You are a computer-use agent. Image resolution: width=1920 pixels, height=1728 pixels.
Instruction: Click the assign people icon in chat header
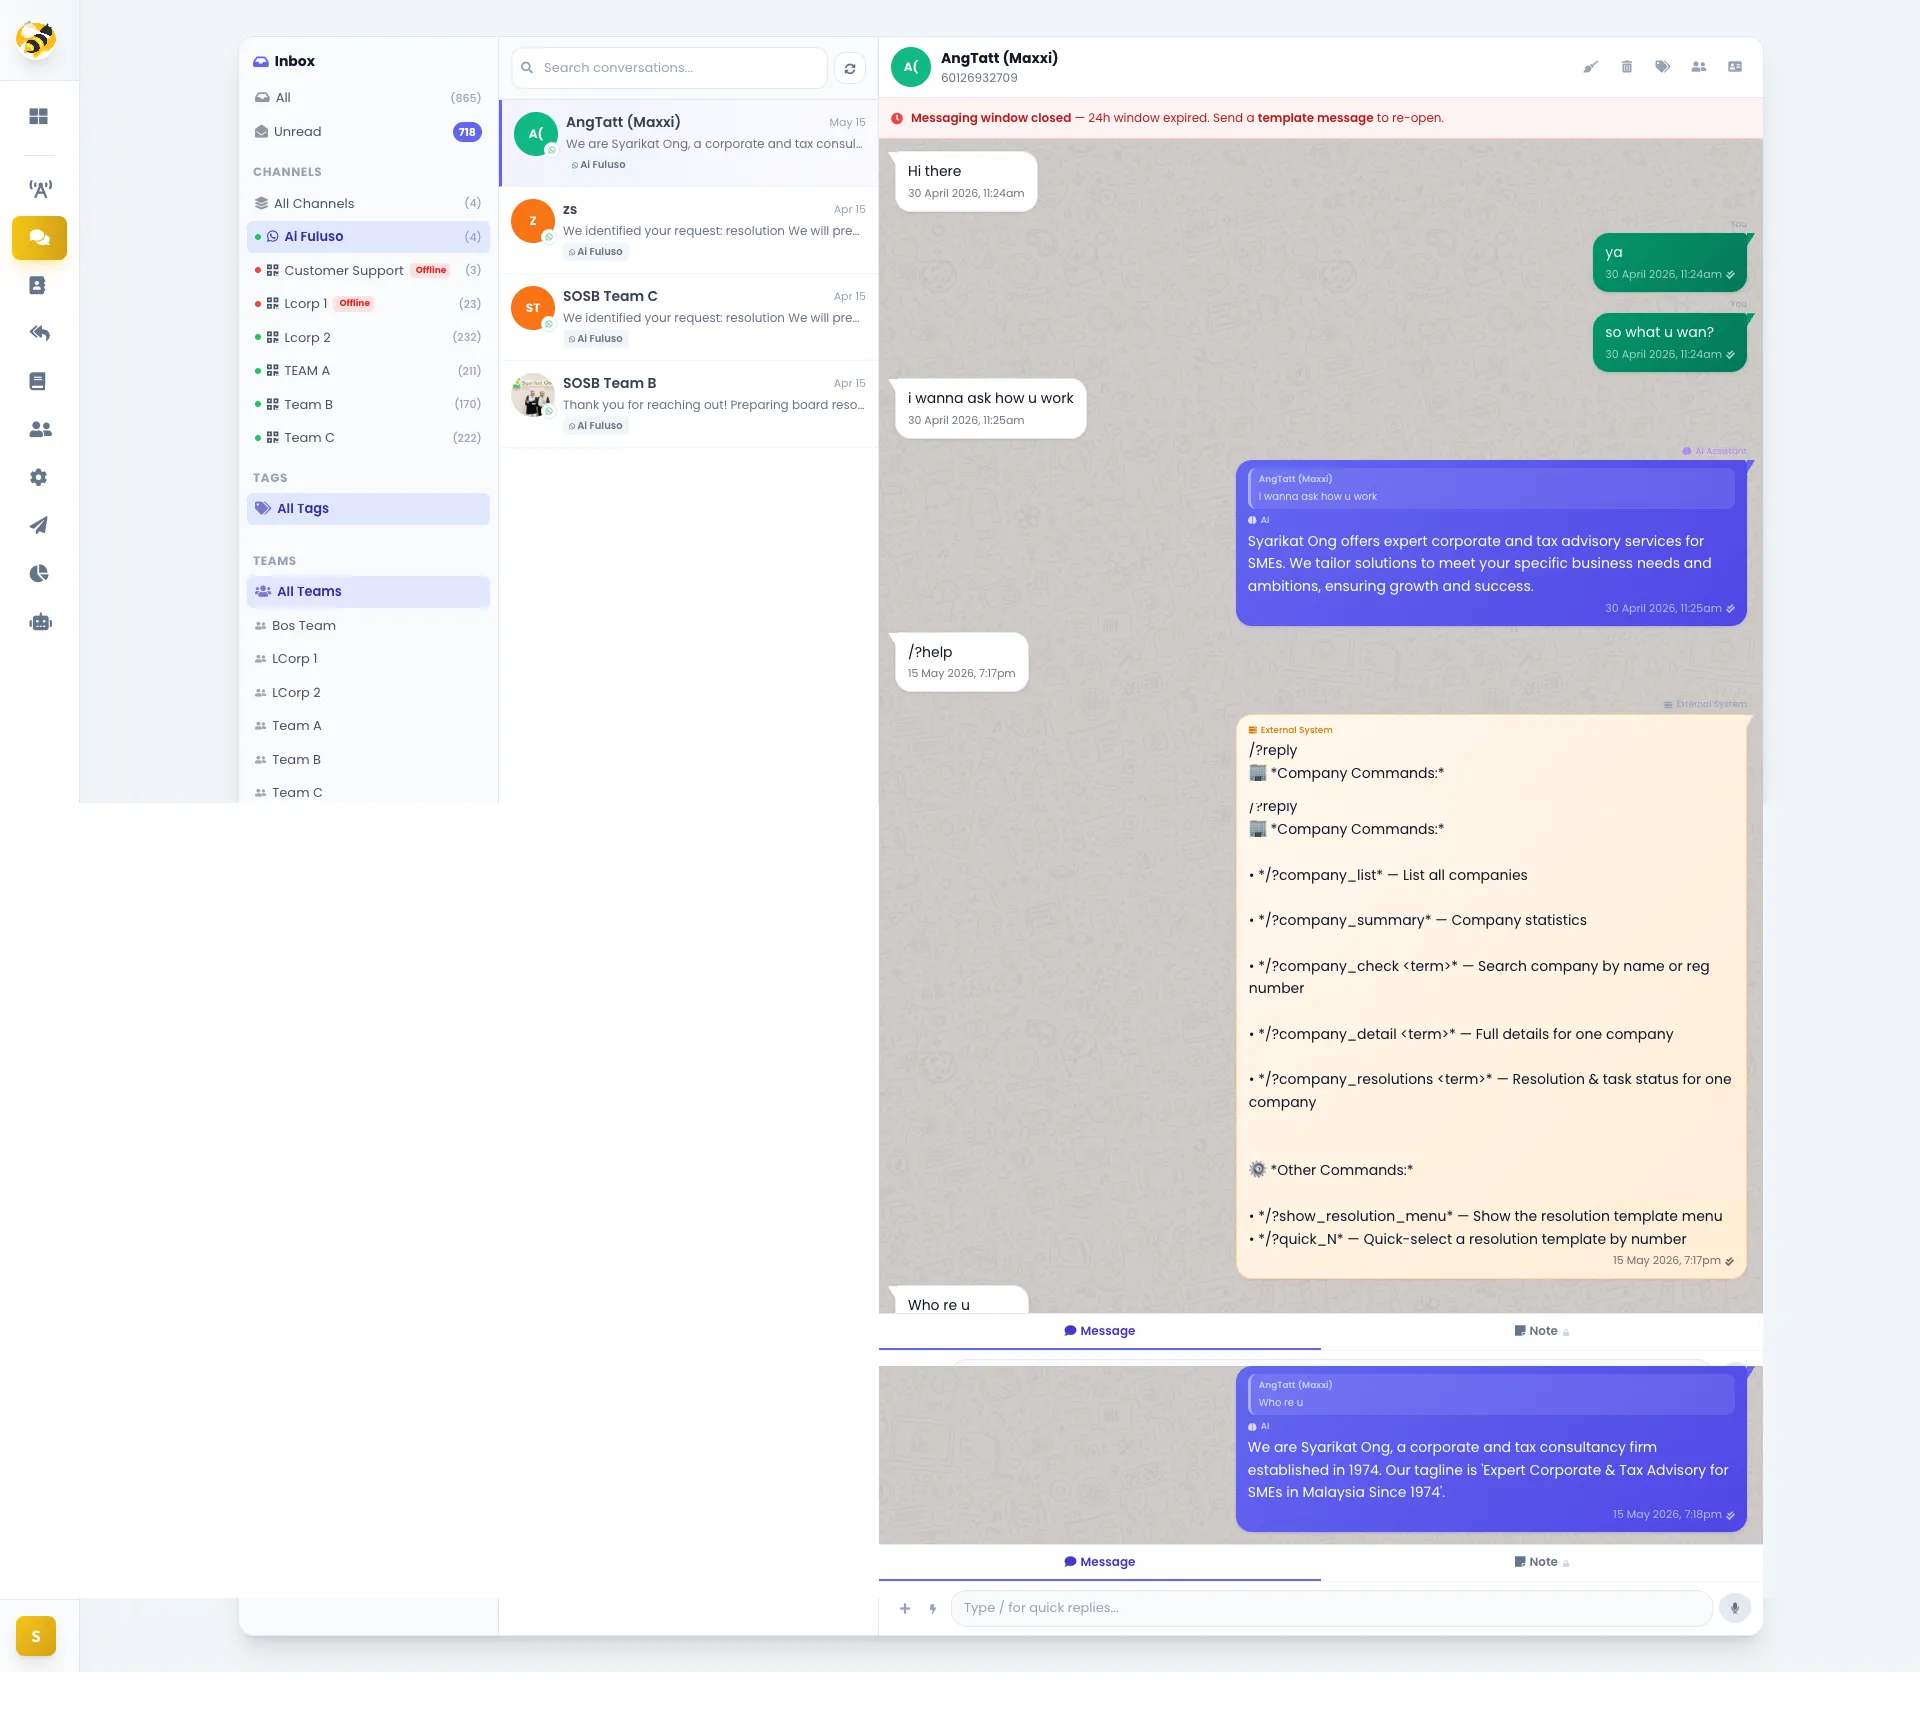(1699, 67)
